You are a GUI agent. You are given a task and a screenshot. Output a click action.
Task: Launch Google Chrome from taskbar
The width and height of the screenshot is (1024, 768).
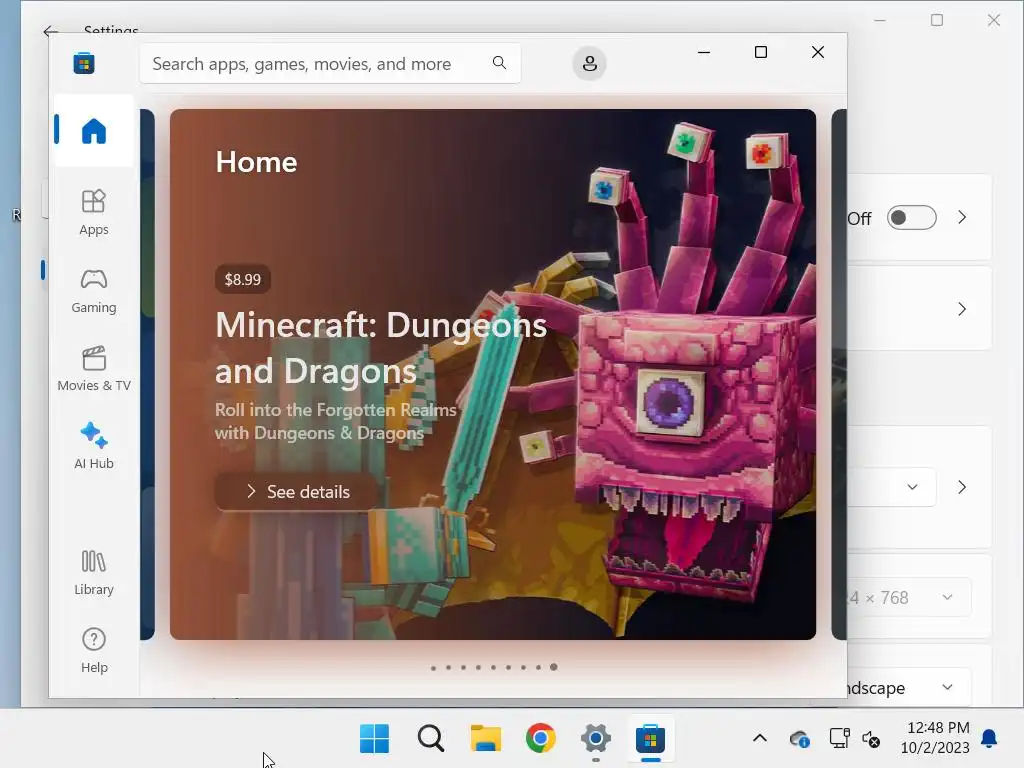(x=541, y=739)
